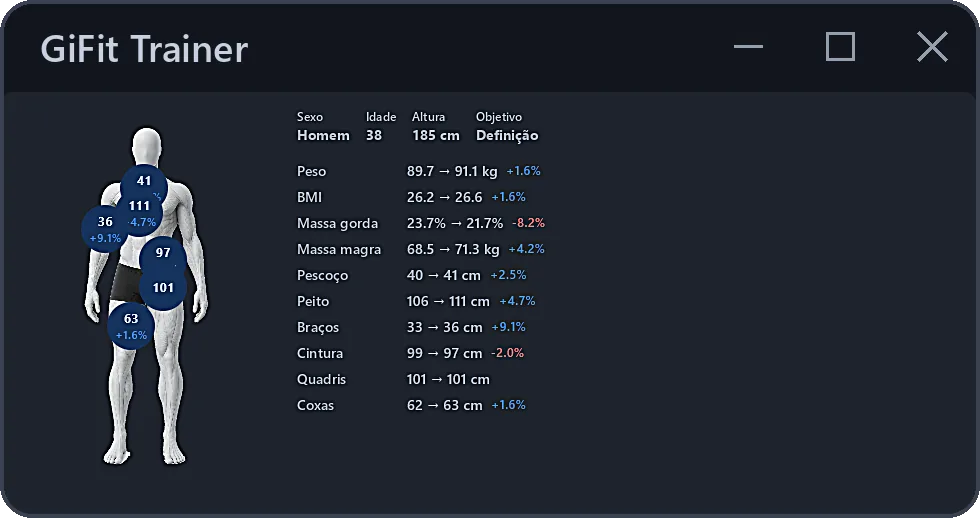Click the body figure's head
Viewport: 980px width, 518px height.
tap(147, 146)
